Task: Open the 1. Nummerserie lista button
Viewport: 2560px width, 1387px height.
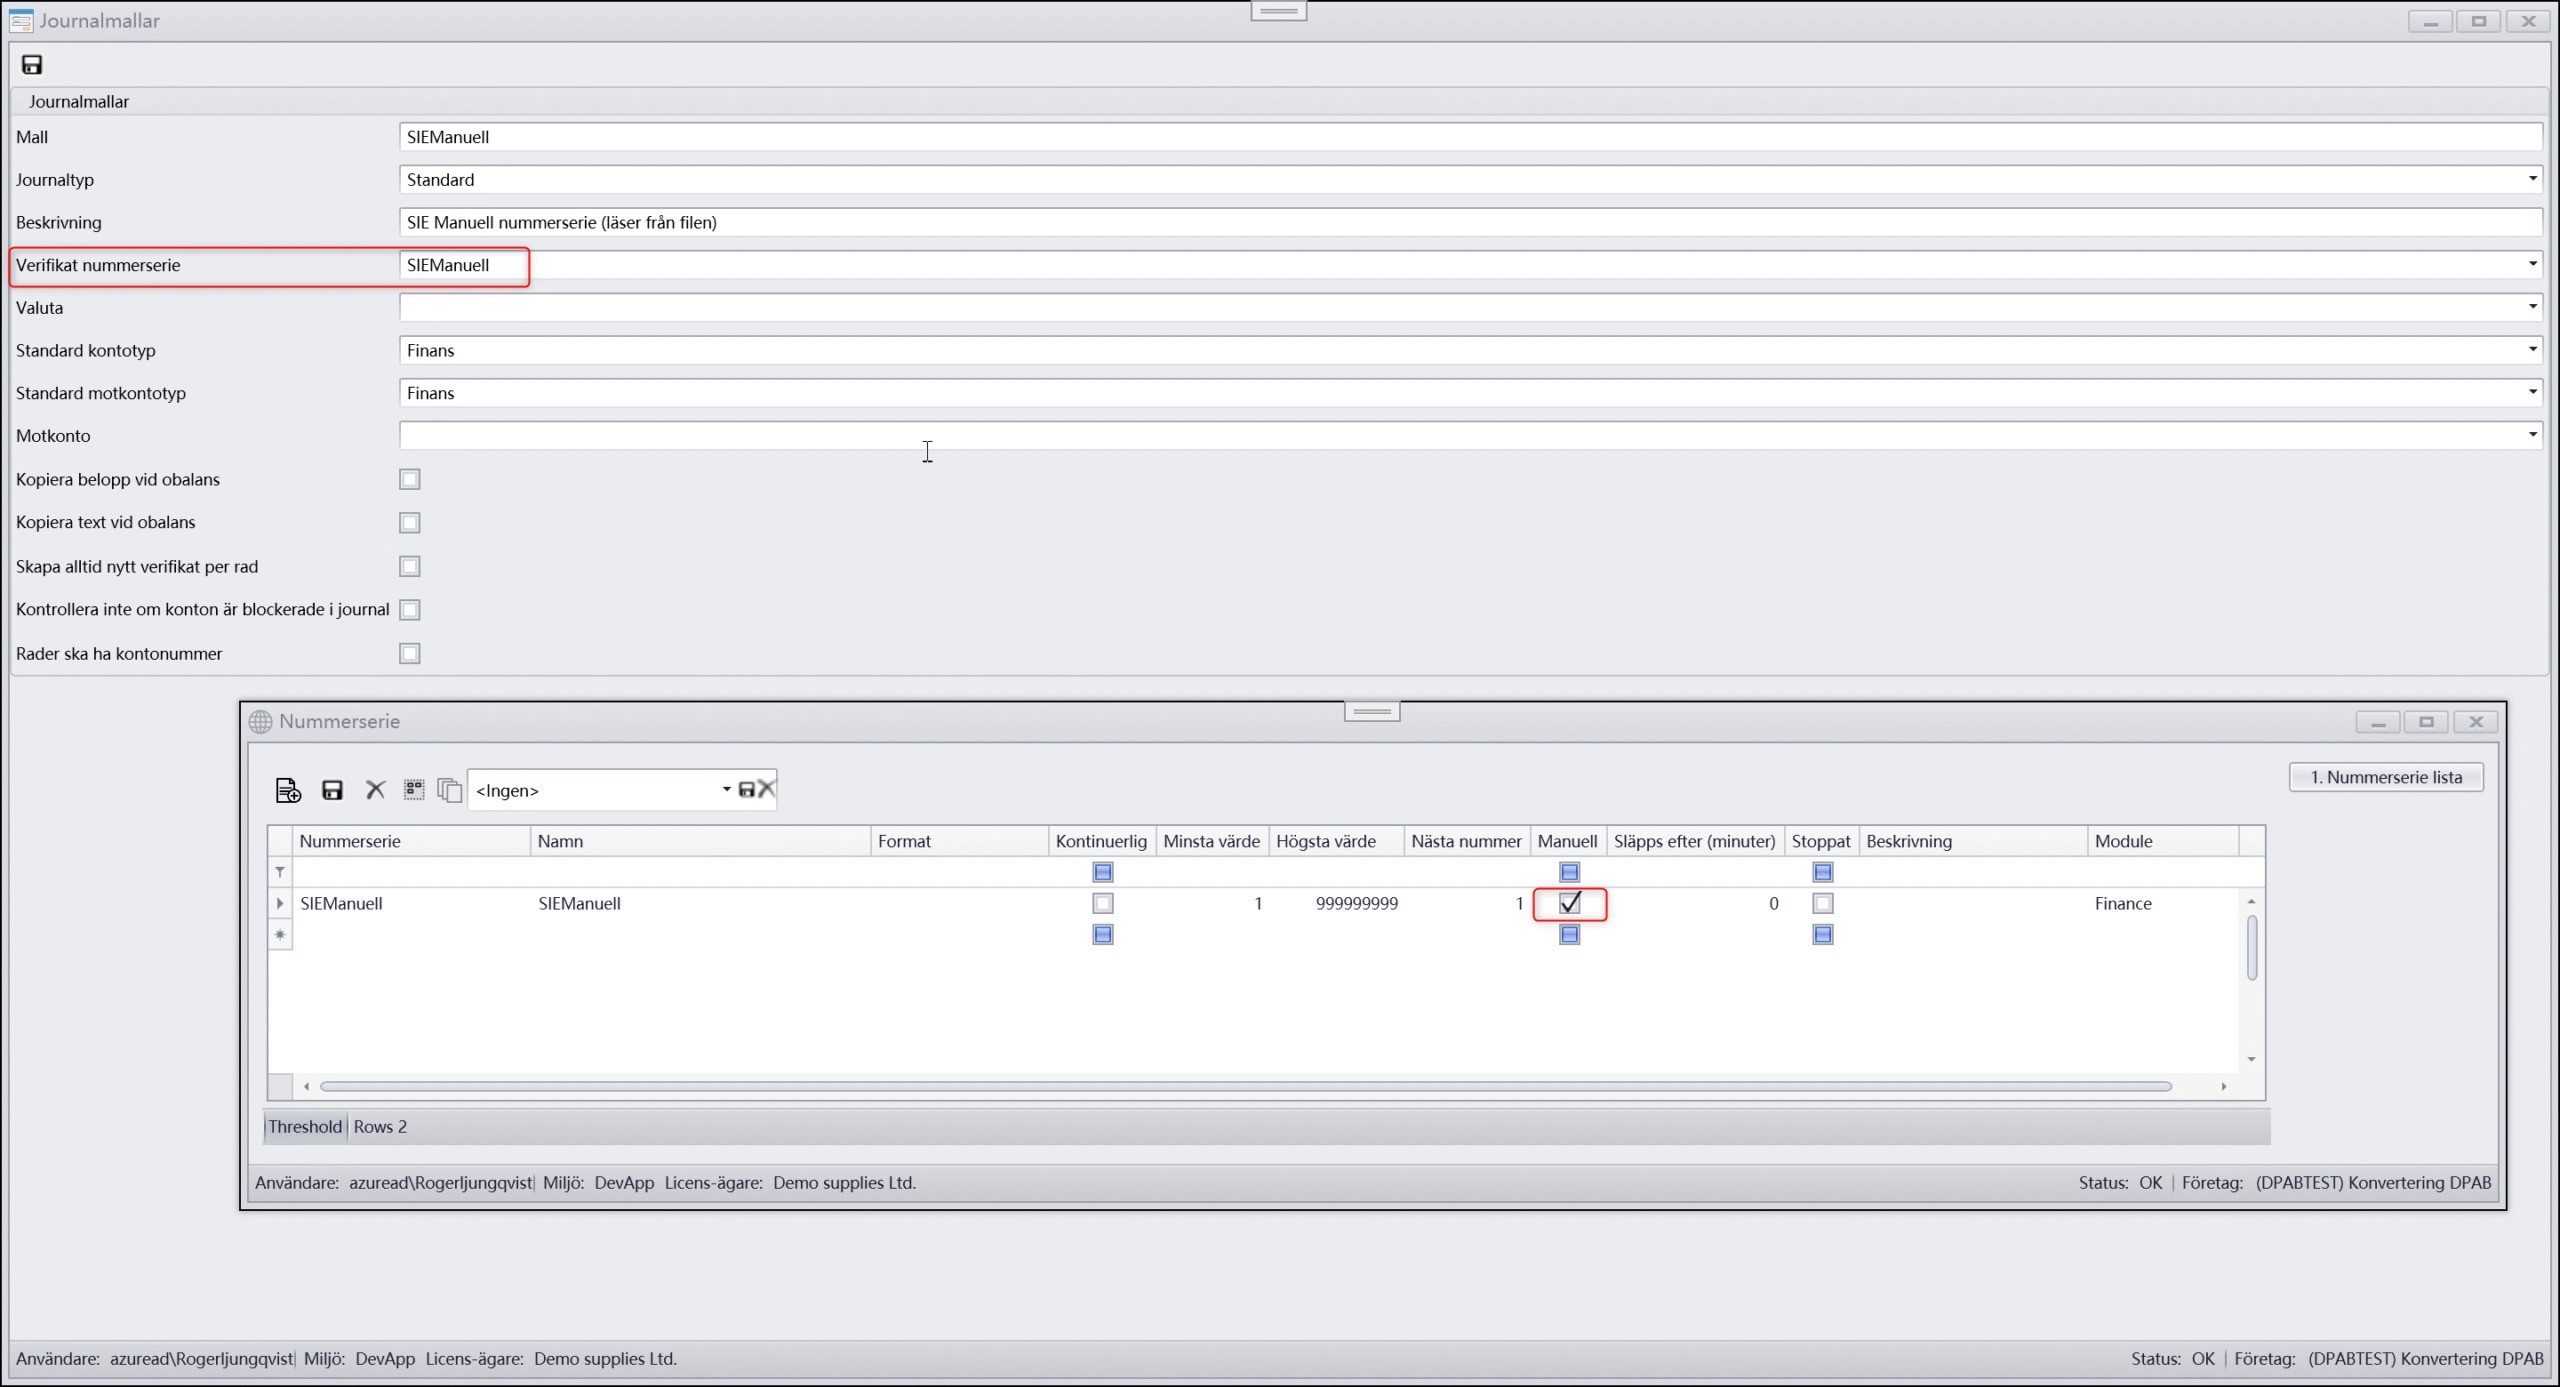Action: (x=2385, y=777)
